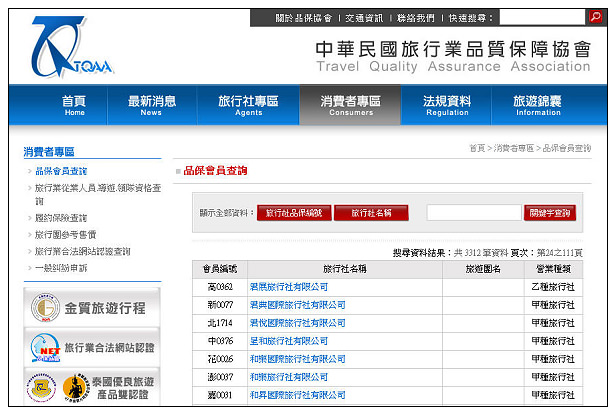Click the 品保會員查詢 page heading

(x=215, y=171)
